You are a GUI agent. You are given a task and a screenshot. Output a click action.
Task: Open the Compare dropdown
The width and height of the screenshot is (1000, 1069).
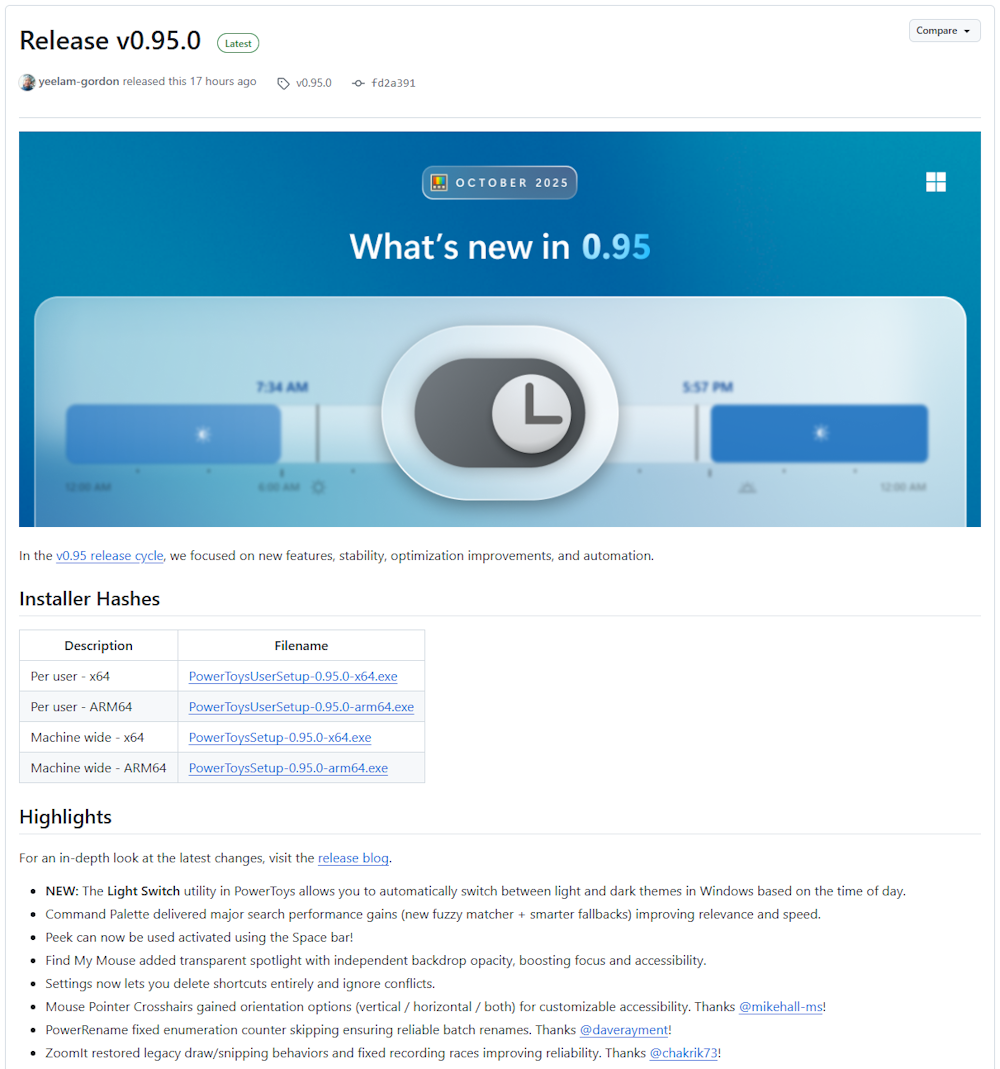944,31
